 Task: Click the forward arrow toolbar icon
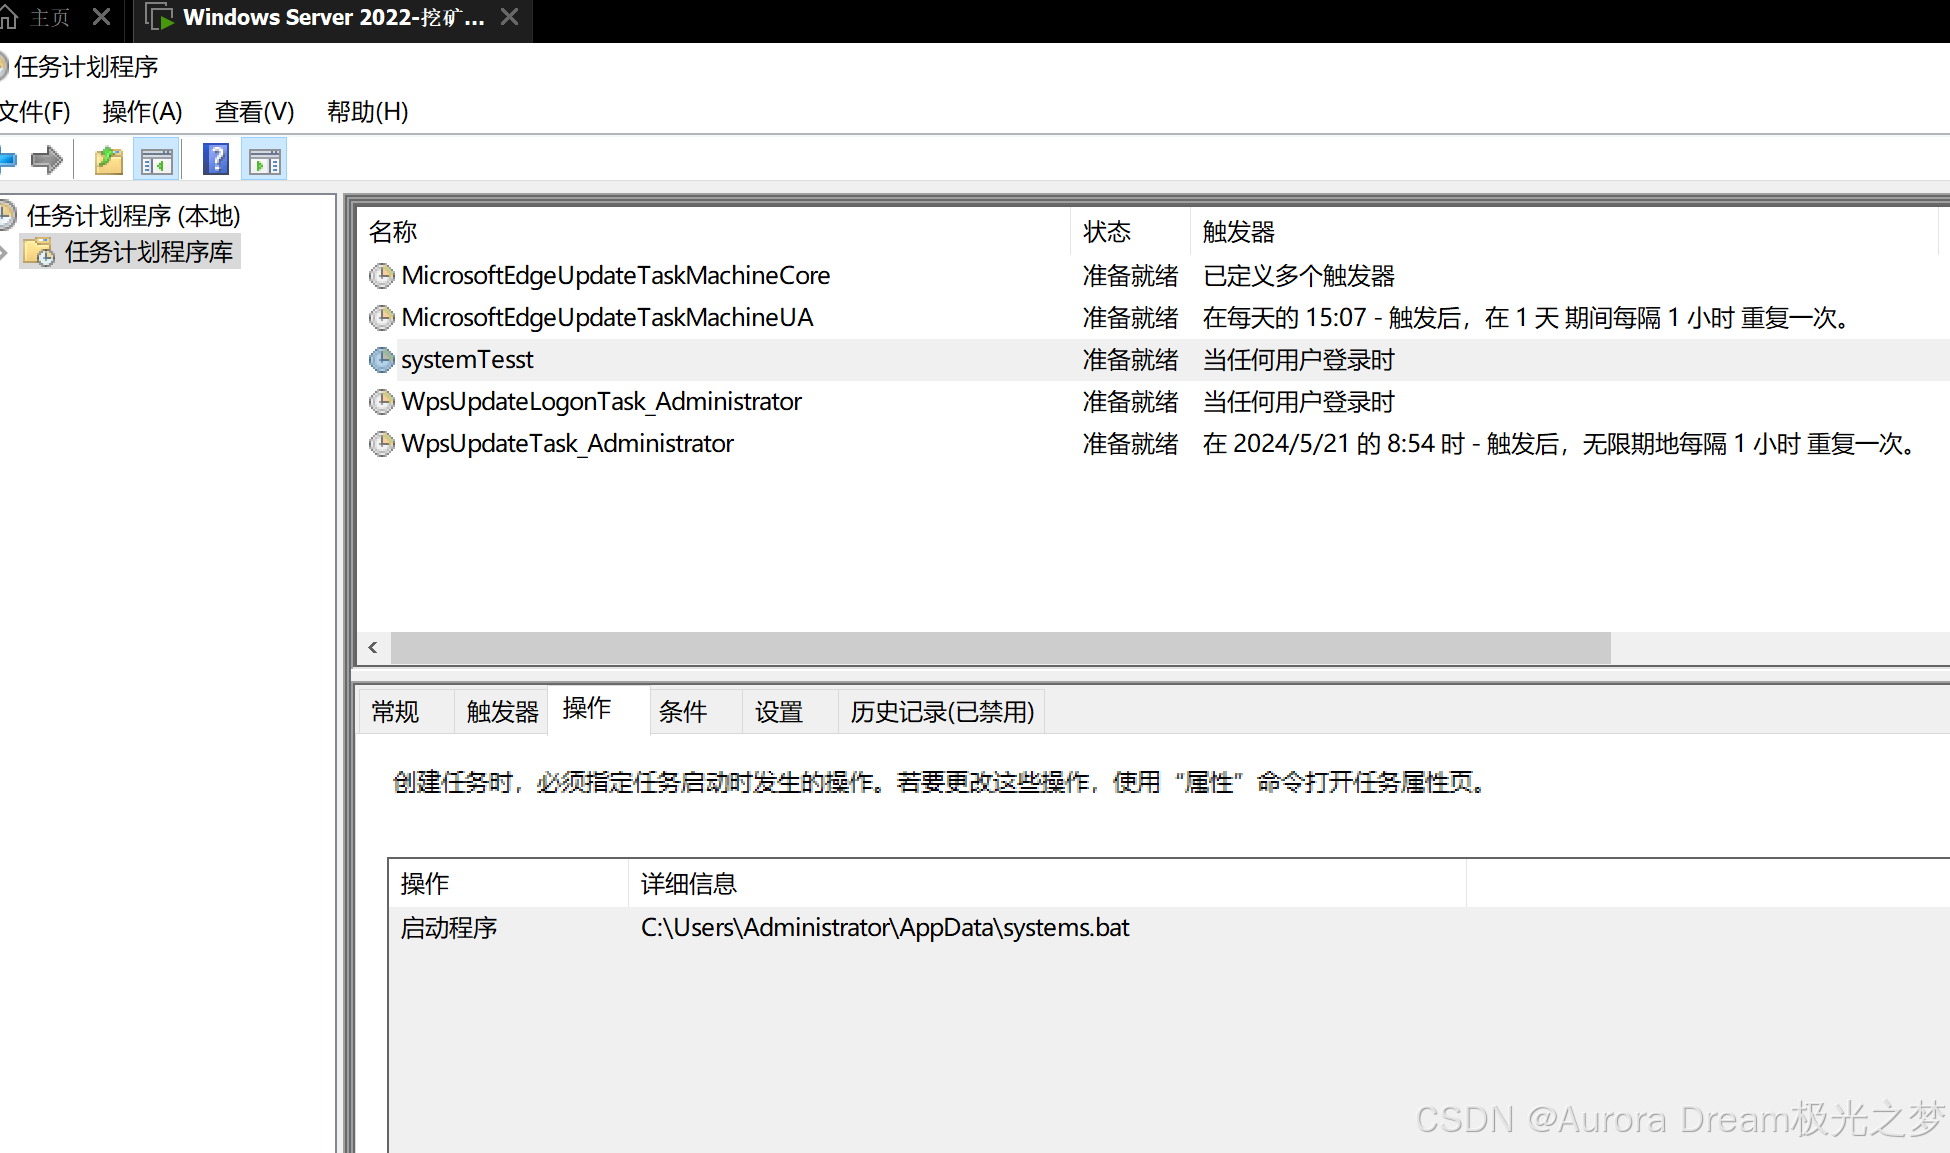pyautogui.click(x=46, y=160)
